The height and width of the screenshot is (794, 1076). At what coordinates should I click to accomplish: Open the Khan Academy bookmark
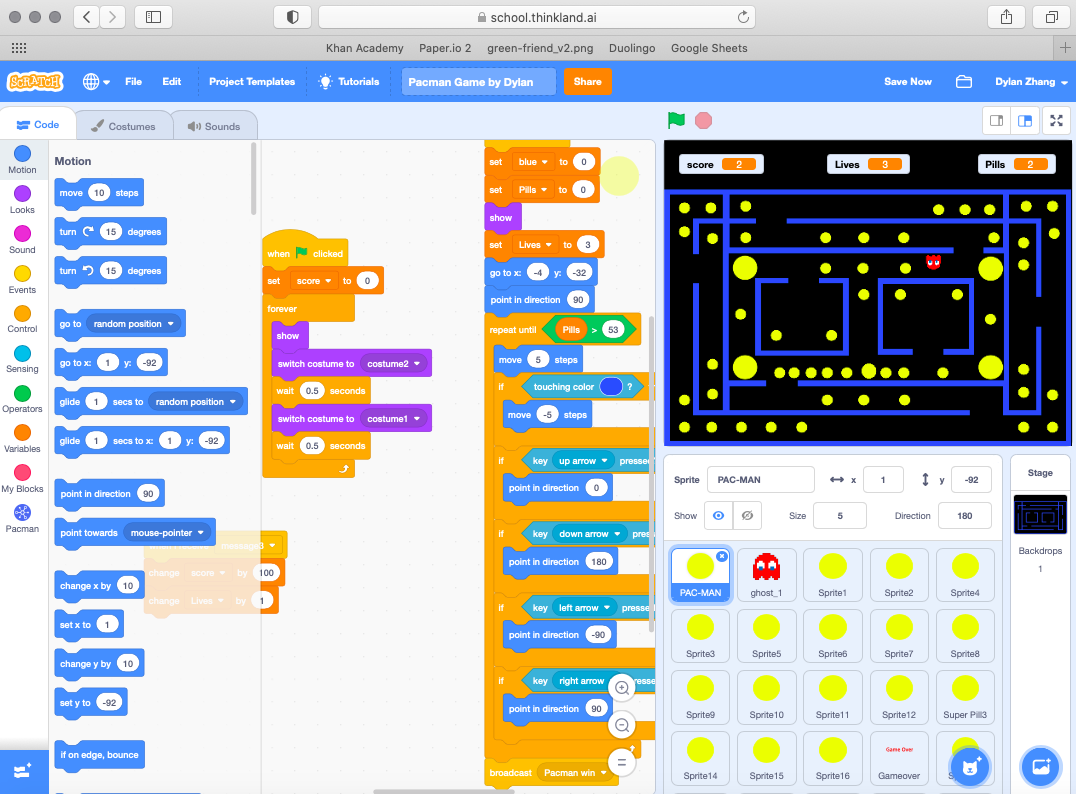[364, 48]
